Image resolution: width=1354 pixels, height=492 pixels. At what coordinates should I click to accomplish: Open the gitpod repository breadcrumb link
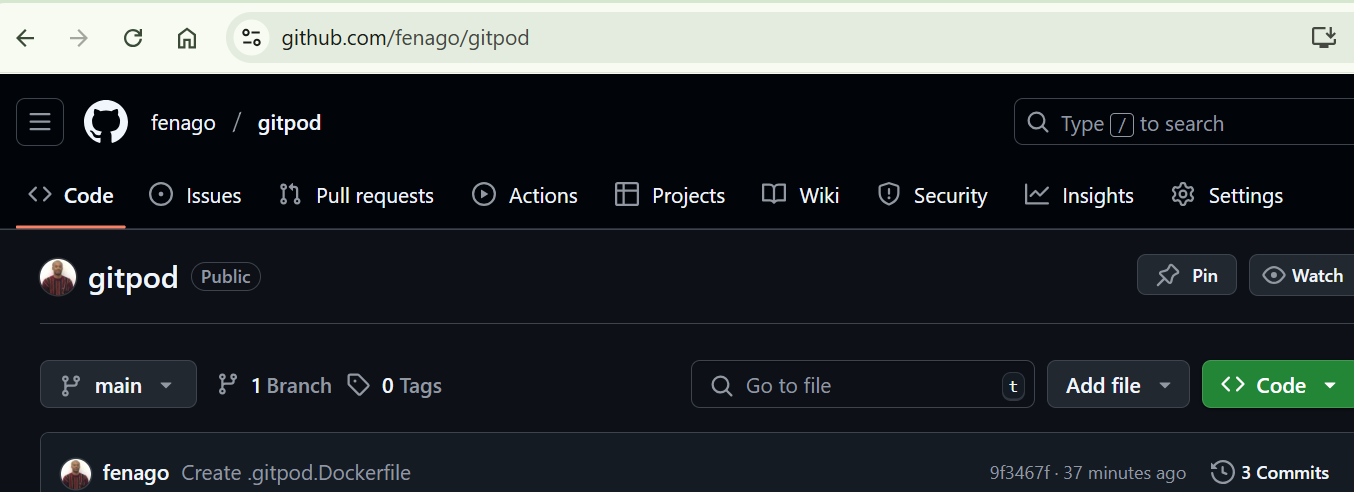pos(289,123)
